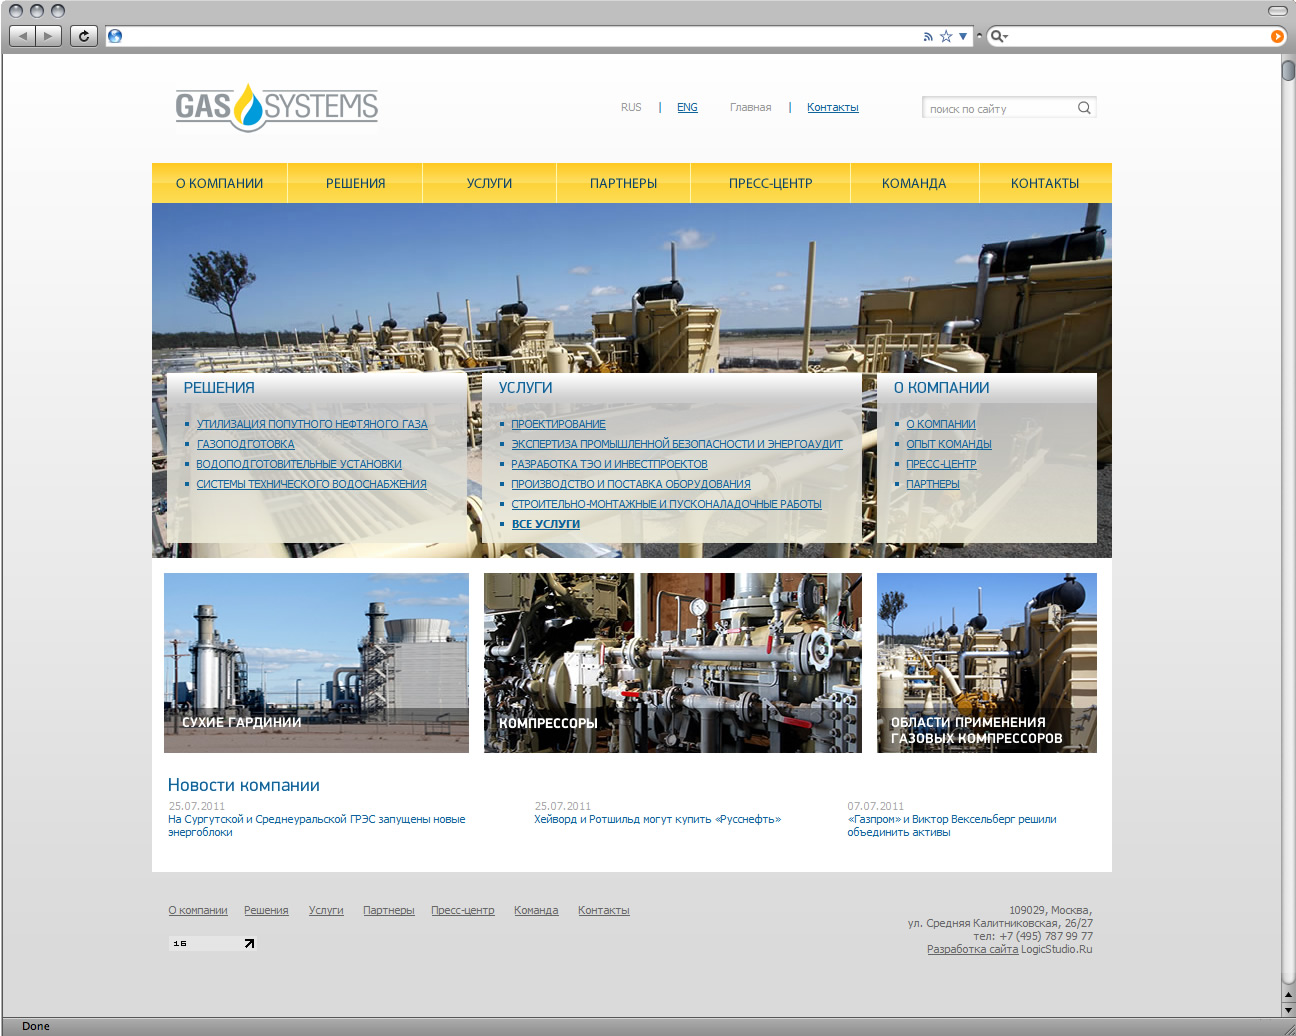The image size is (1296, 1036).
Task: Open news Хейворд и Ротшильд Русснефть
Action: click(658, 819)
